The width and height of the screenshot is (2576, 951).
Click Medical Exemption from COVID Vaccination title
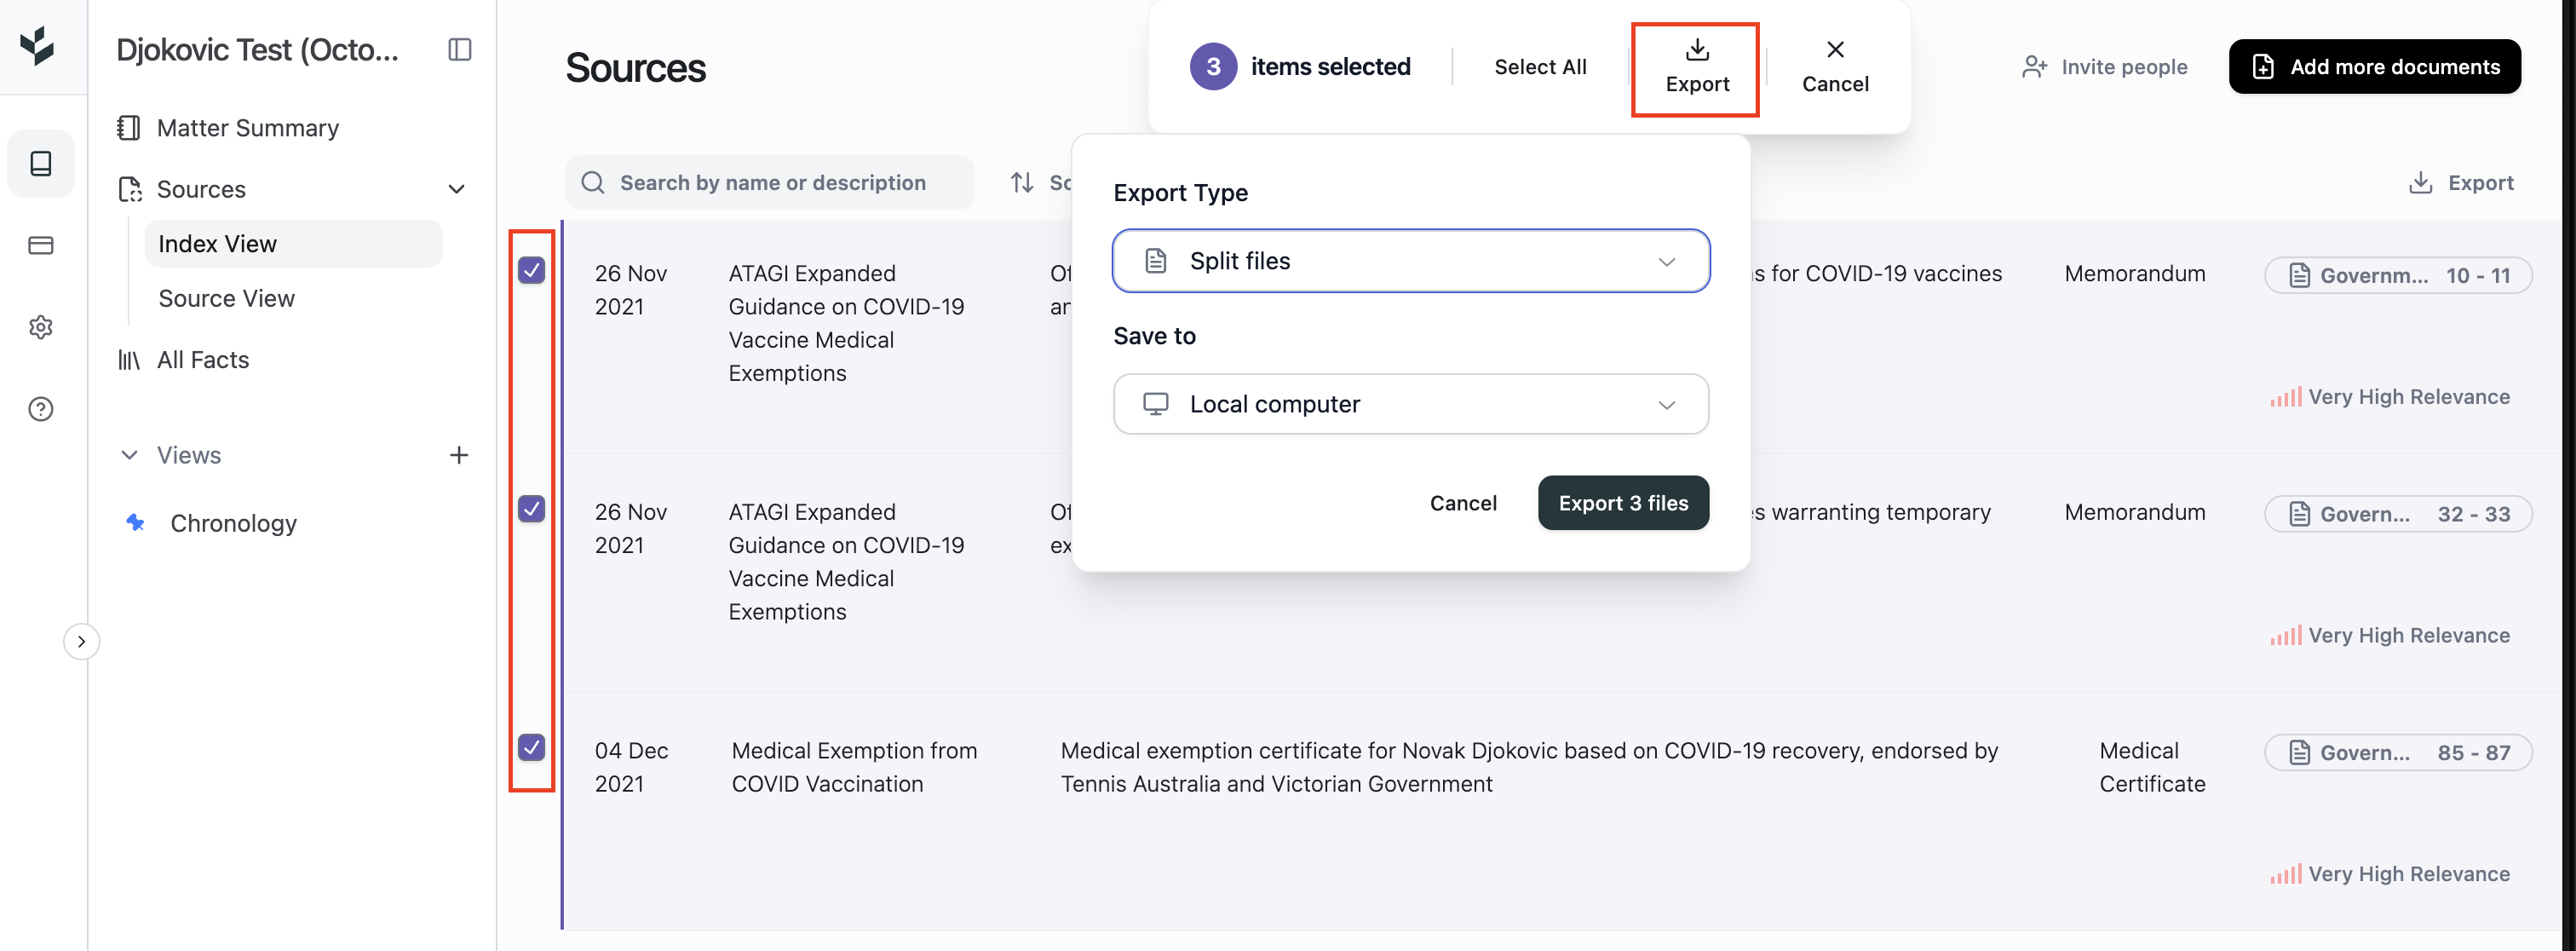pyautogui.click(x=854, y=767)
